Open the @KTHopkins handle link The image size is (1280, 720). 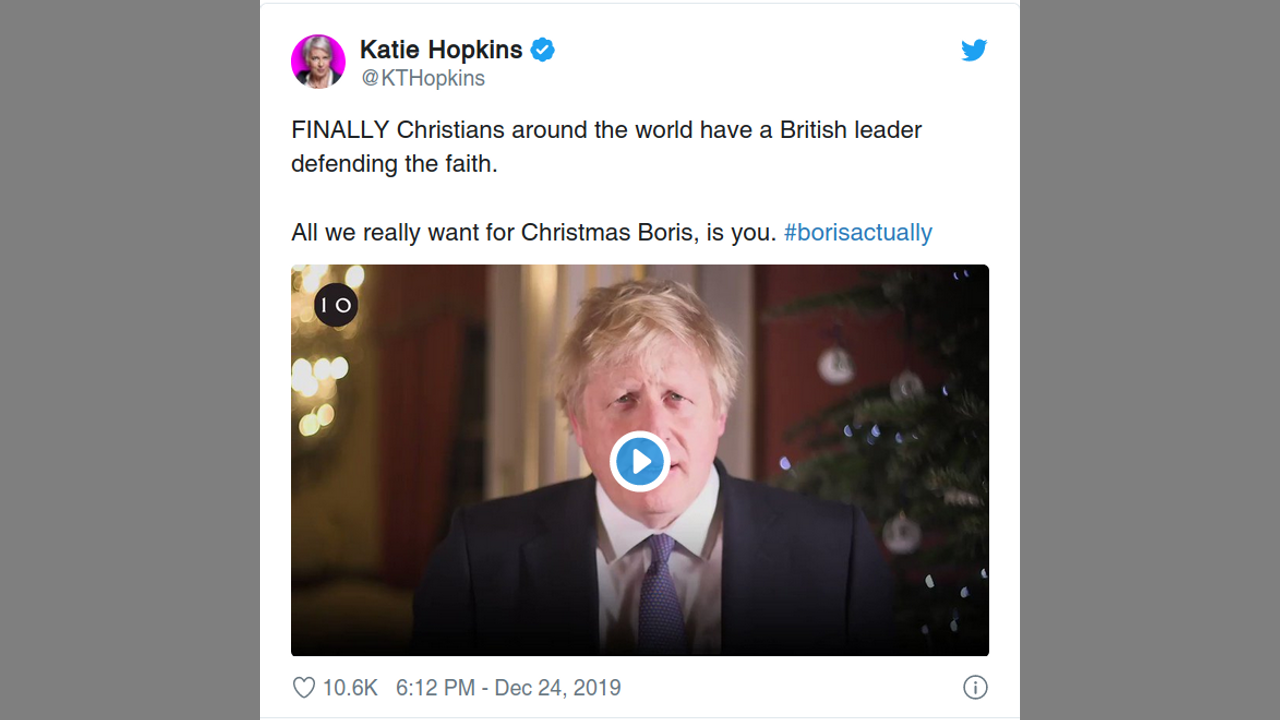423,78
